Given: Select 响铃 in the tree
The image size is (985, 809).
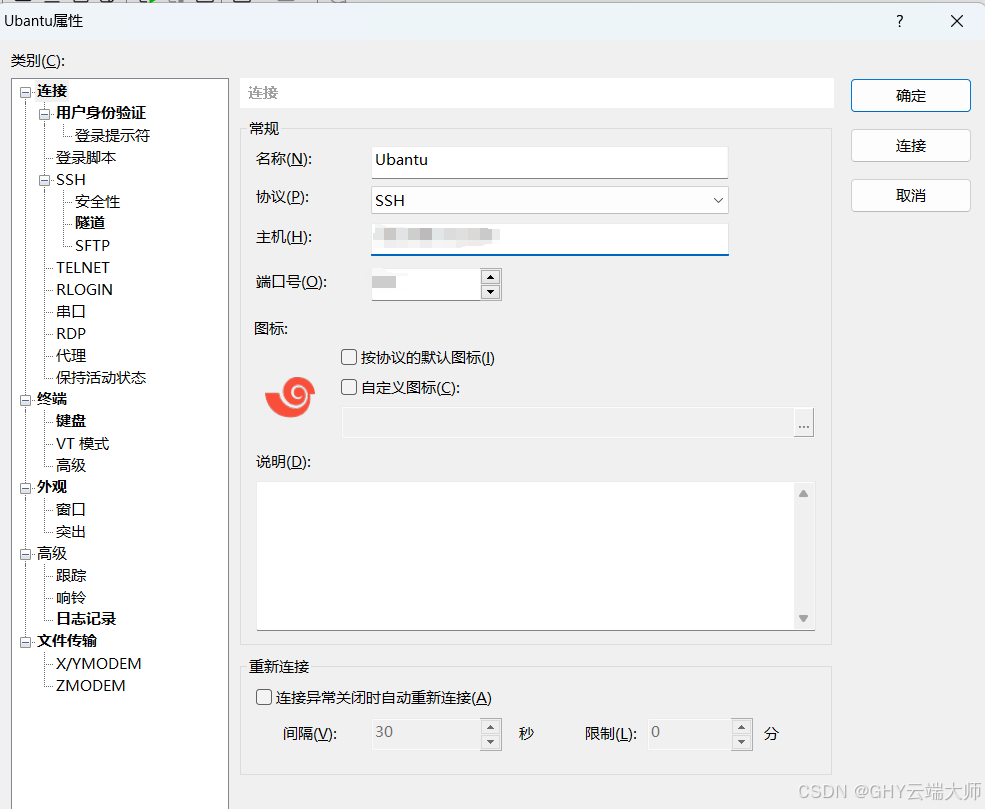Looking at the screenshot, I should (70, 597).
